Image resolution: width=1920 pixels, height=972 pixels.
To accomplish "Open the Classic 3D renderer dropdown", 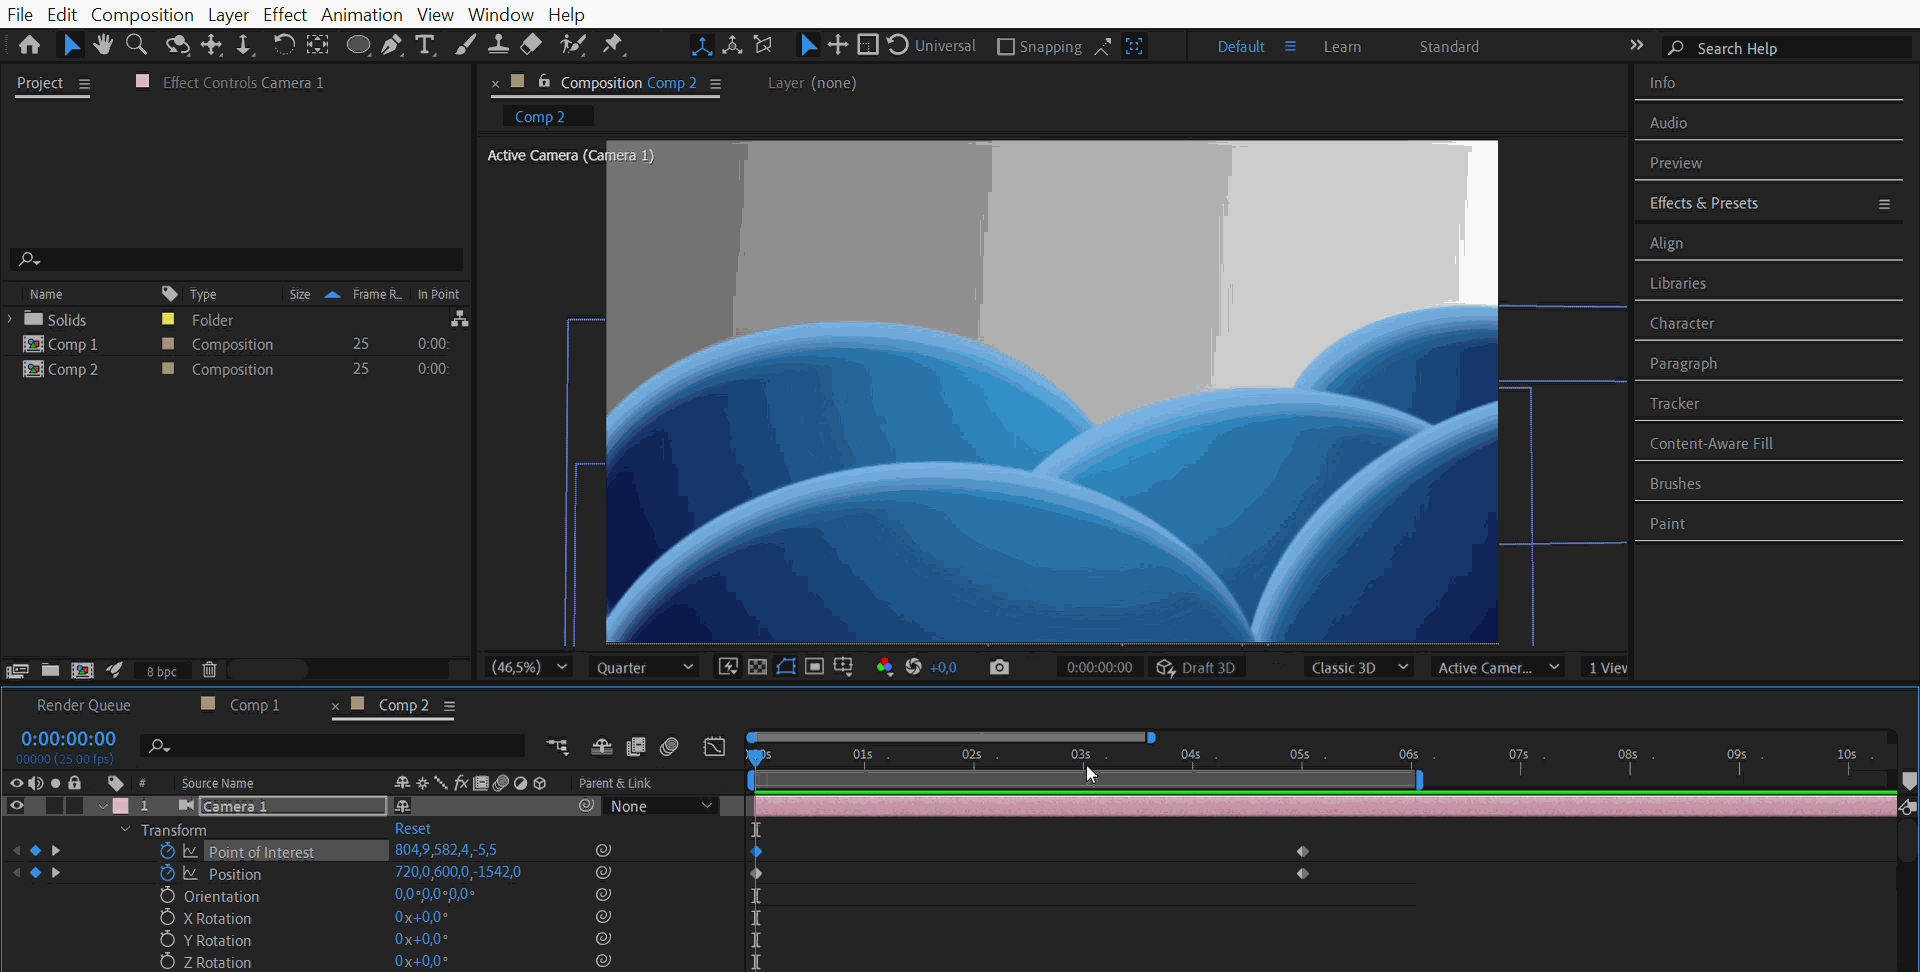I will click(1360, 667).
